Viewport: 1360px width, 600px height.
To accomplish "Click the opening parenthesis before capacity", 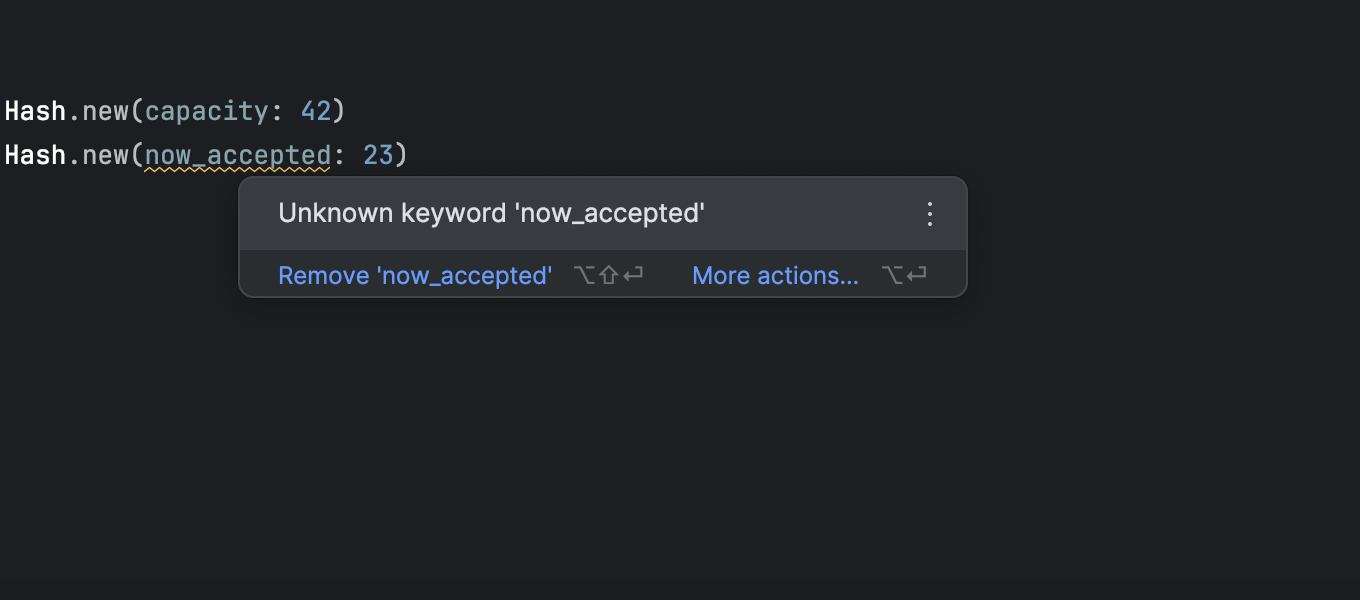I will pyautogui.click(x=137, y=111).
